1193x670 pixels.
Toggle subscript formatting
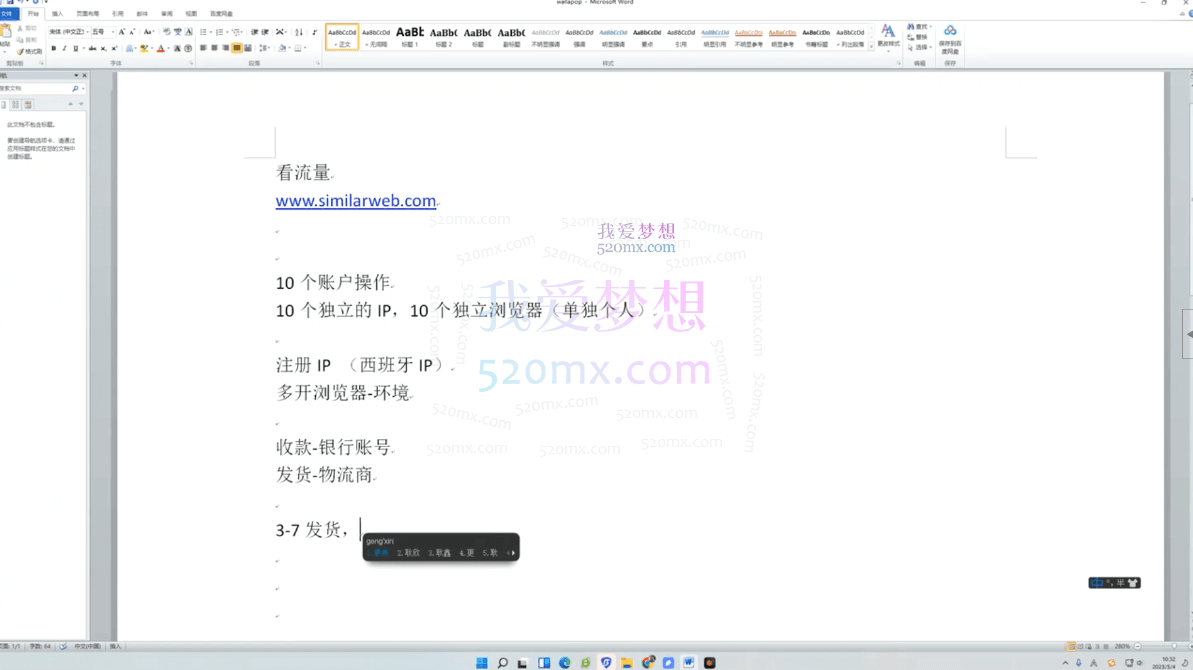click(102, 48)
